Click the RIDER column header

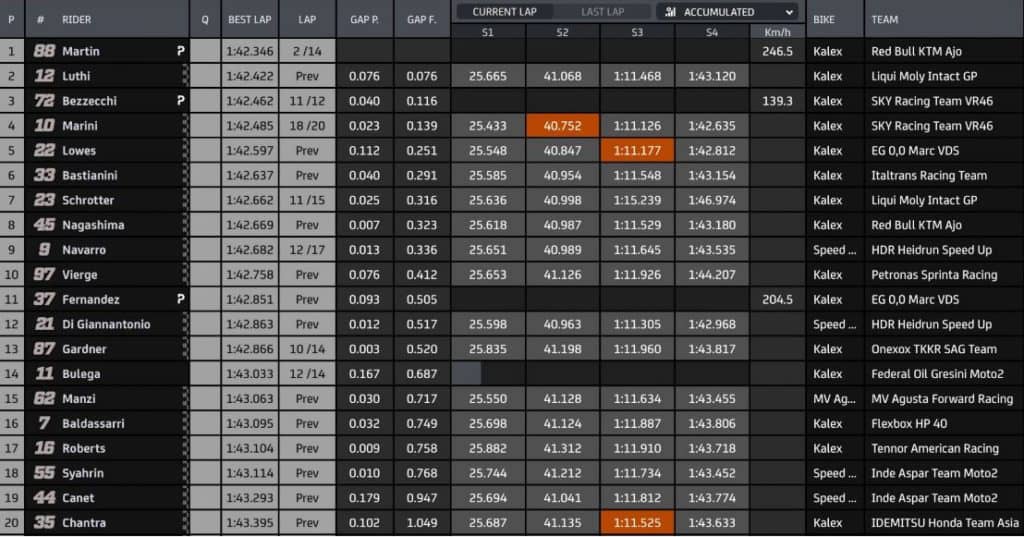click(77, 19)
